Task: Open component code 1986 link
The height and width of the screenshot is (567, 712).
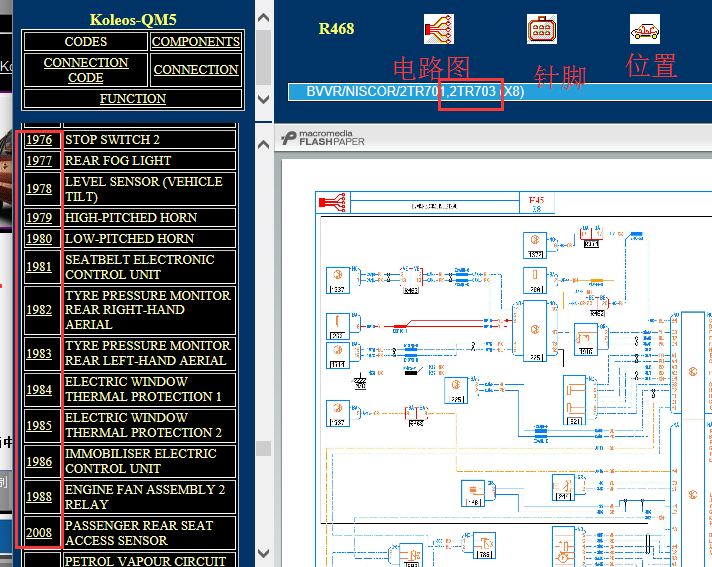Action: pos(39,461)
